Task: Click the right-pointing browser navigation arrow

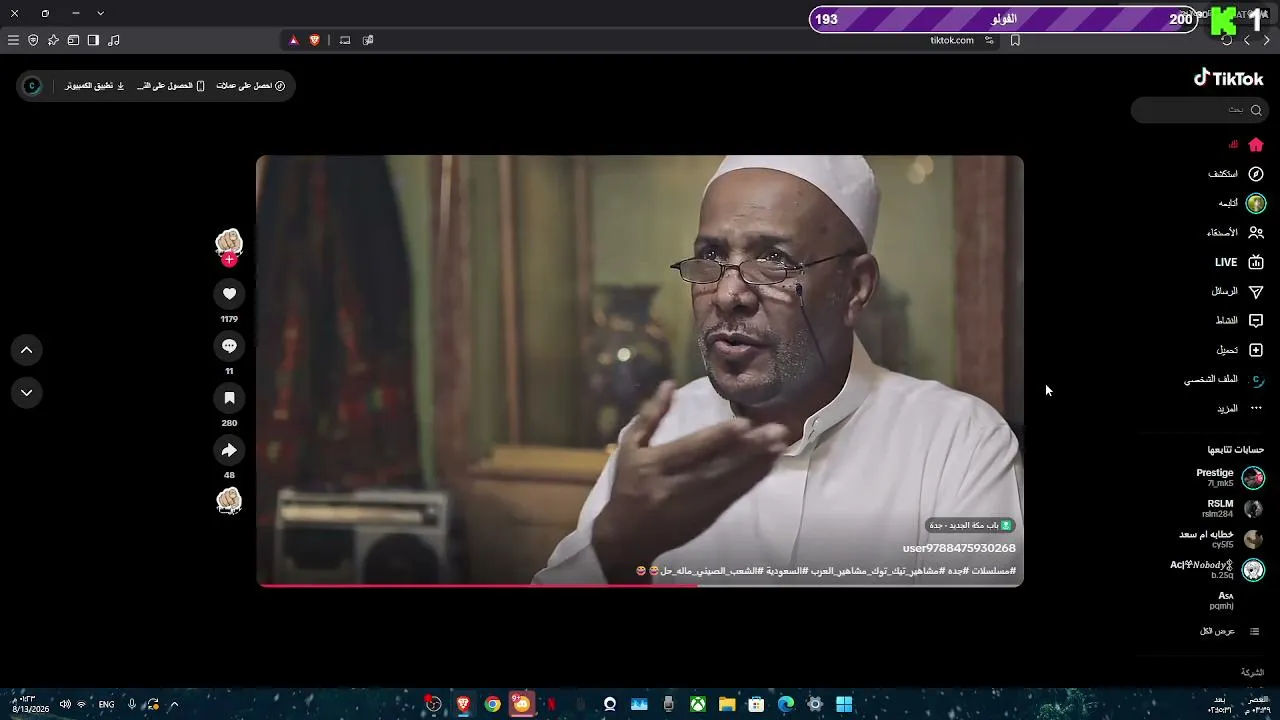Action: pos(1267,40)
